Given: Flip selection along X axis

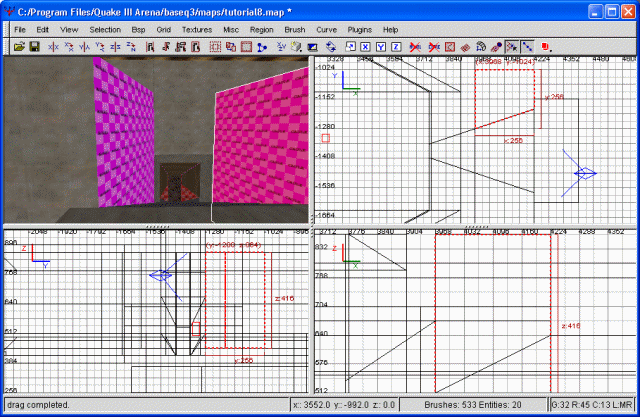Looking at the screenshot, I should point(53,47).
